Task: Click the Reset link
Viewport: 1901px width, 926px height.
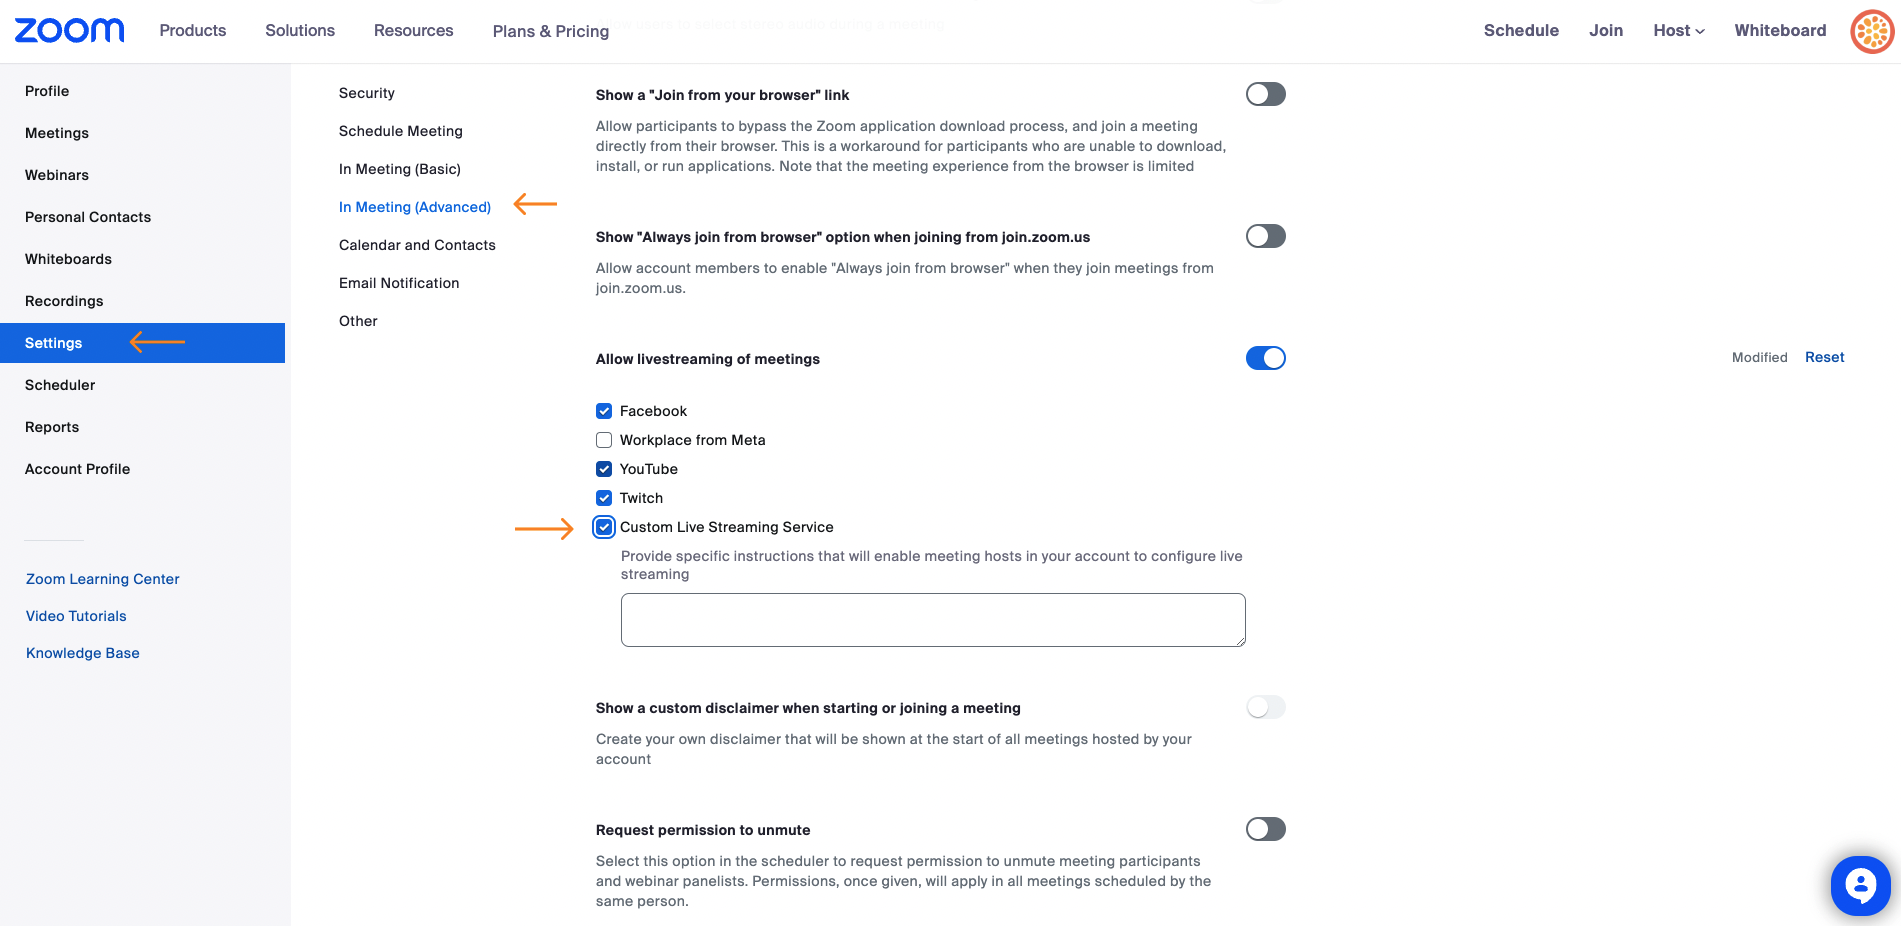Action: tap(1824, 357)
